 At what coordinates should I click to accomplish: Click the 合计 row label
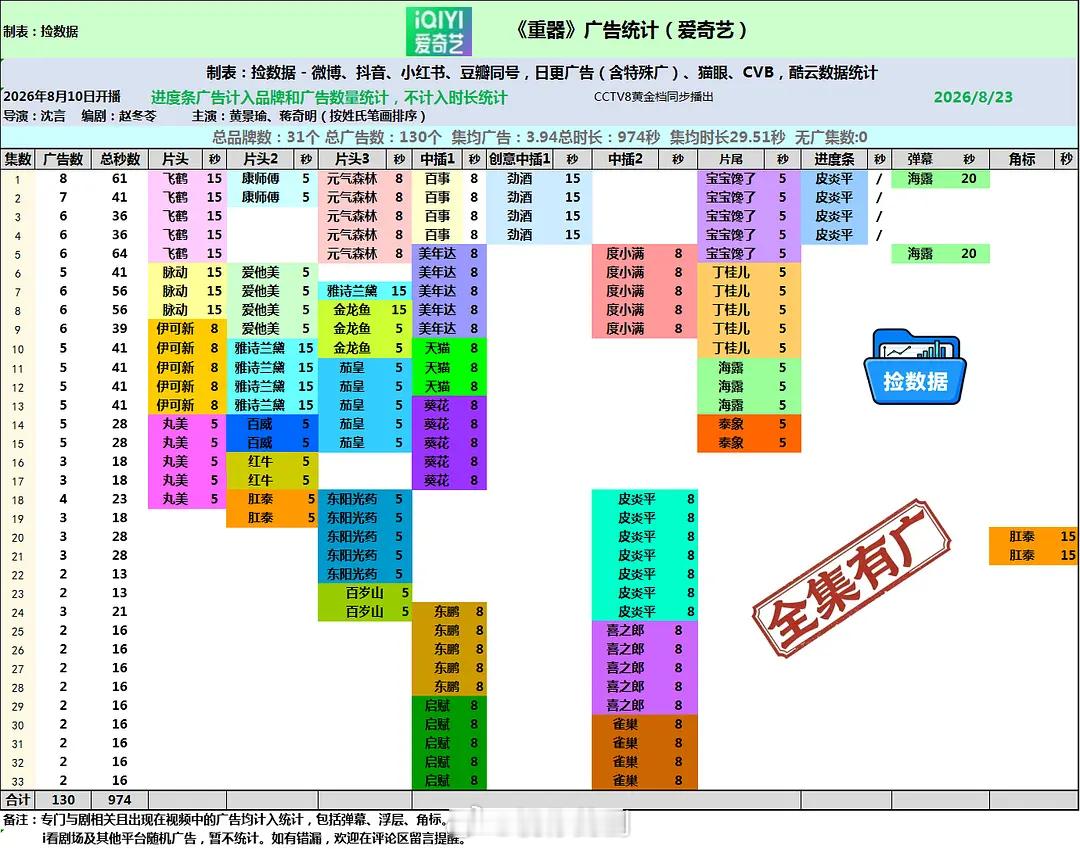(18, 799)
